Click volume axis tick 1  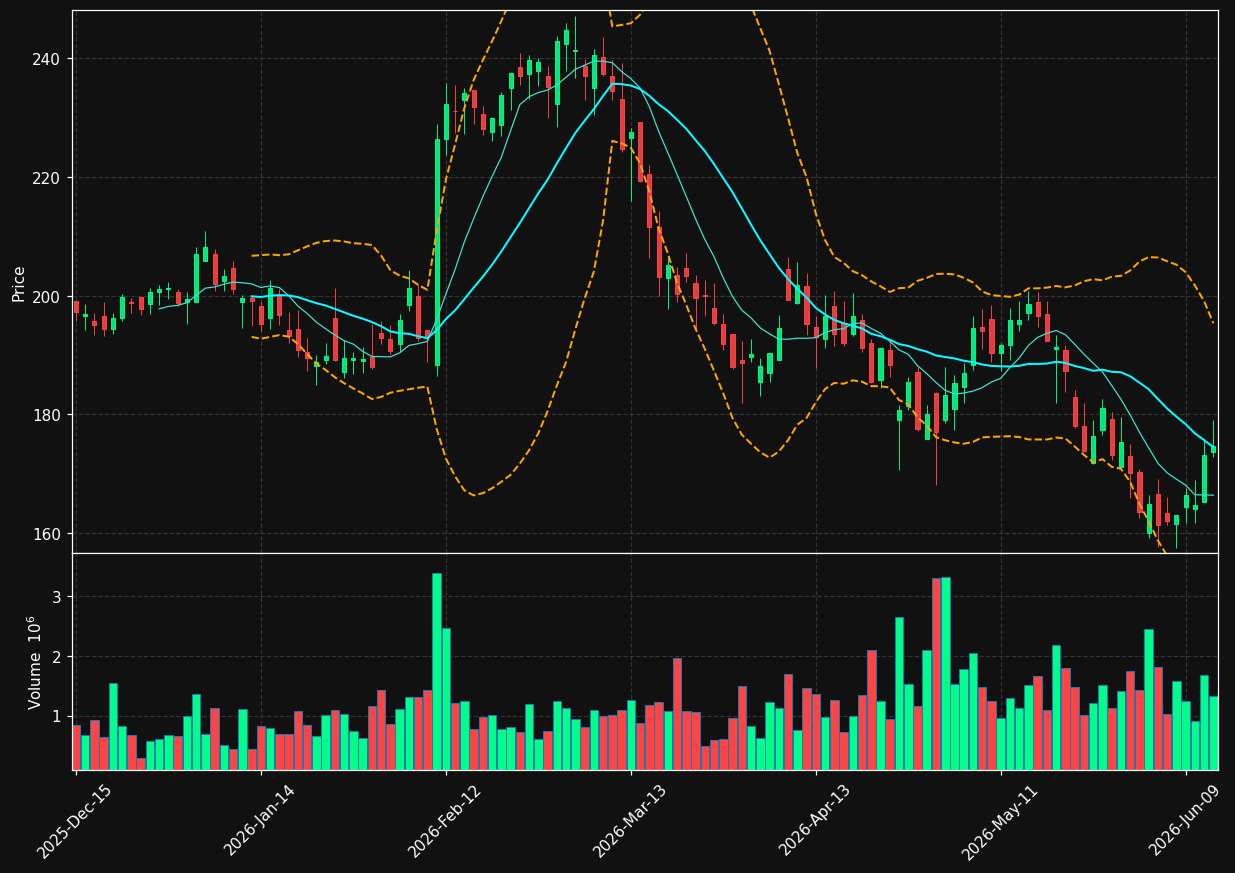(56, 717)
